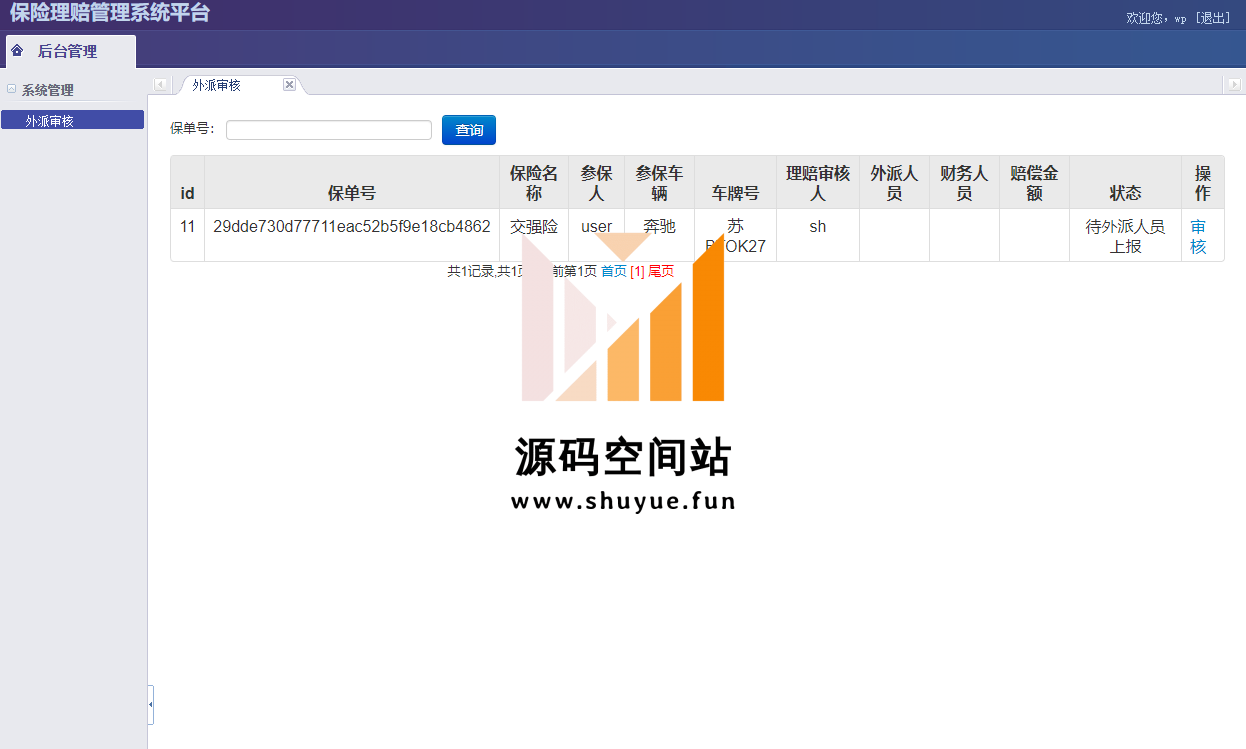Open the 审核 link in the 操作 column
The image size is (1246, 749).
click(1198, 237)
